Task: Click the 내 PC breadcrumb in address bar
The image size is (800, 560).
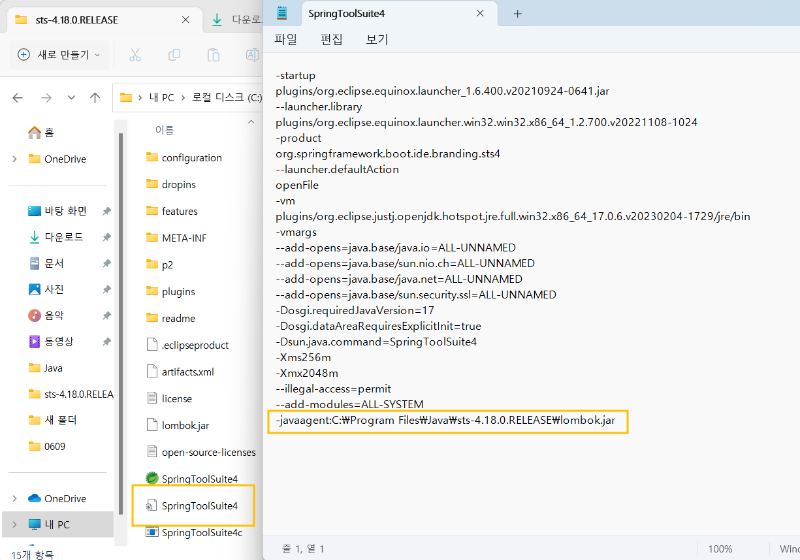Action: [x=162, y=97]
